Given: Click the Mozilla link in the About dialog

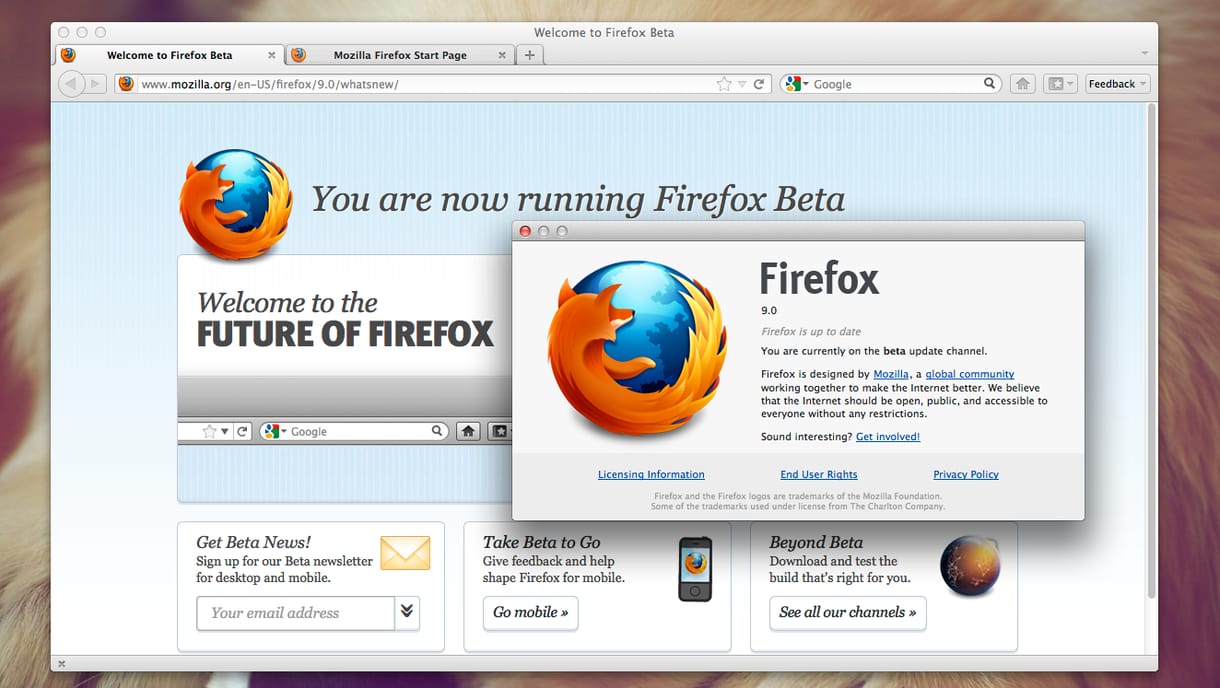Looking at the screenshot, I should (891, 374).
